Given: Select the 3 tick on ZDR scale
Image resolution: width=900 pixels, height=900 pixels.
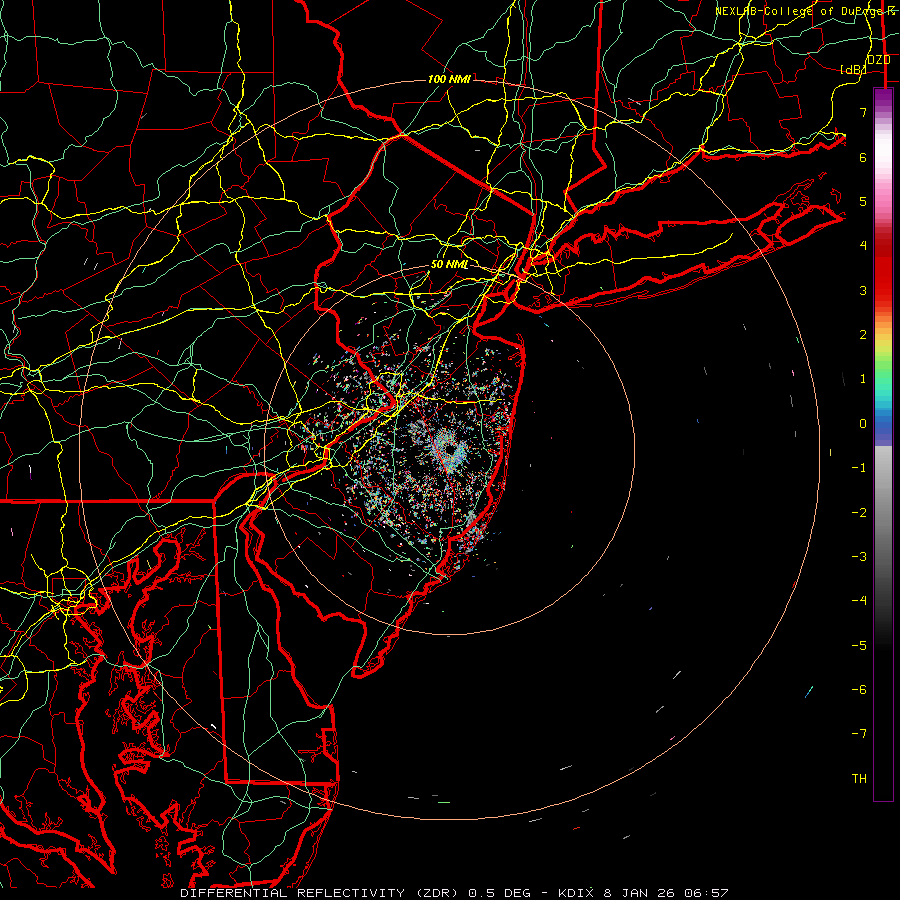Looking at the screenshot, I should tap(863, 290).
